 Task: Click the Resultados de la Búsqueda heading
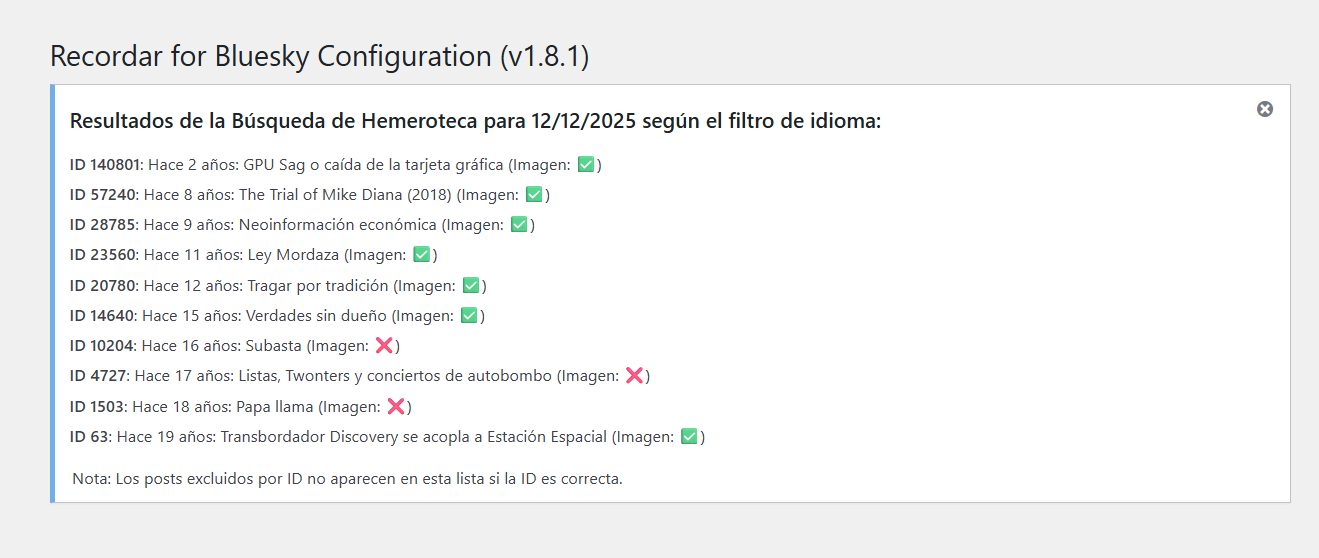pyautogui.click(x=475, y=122)
